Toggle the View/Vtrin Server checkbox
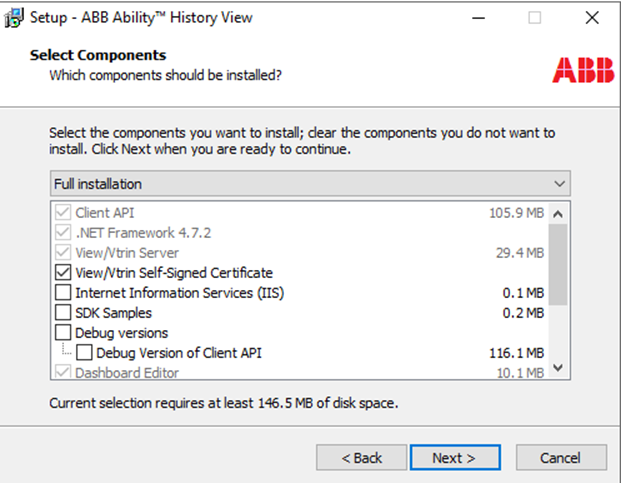 click(63, 253)
